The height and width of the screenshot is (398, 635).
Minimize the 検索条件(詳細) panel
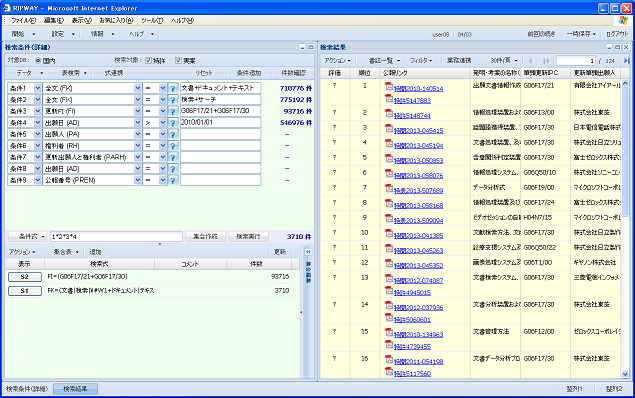click(x=302, y=47)
